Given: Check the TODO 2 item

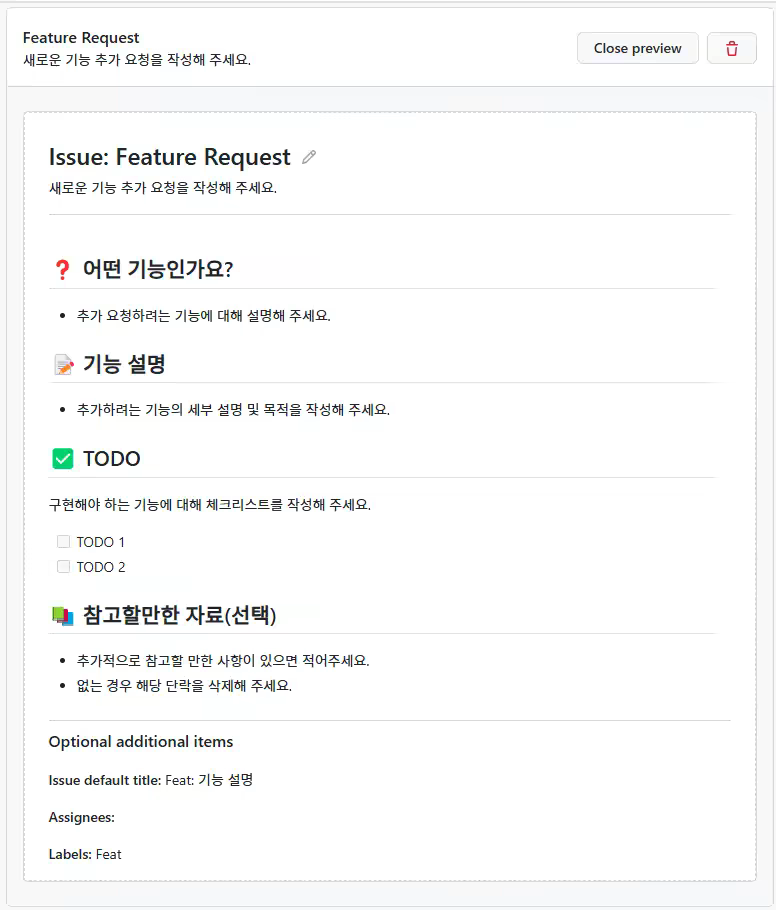Looking at the screenshot, I should [x=63, y=566].
